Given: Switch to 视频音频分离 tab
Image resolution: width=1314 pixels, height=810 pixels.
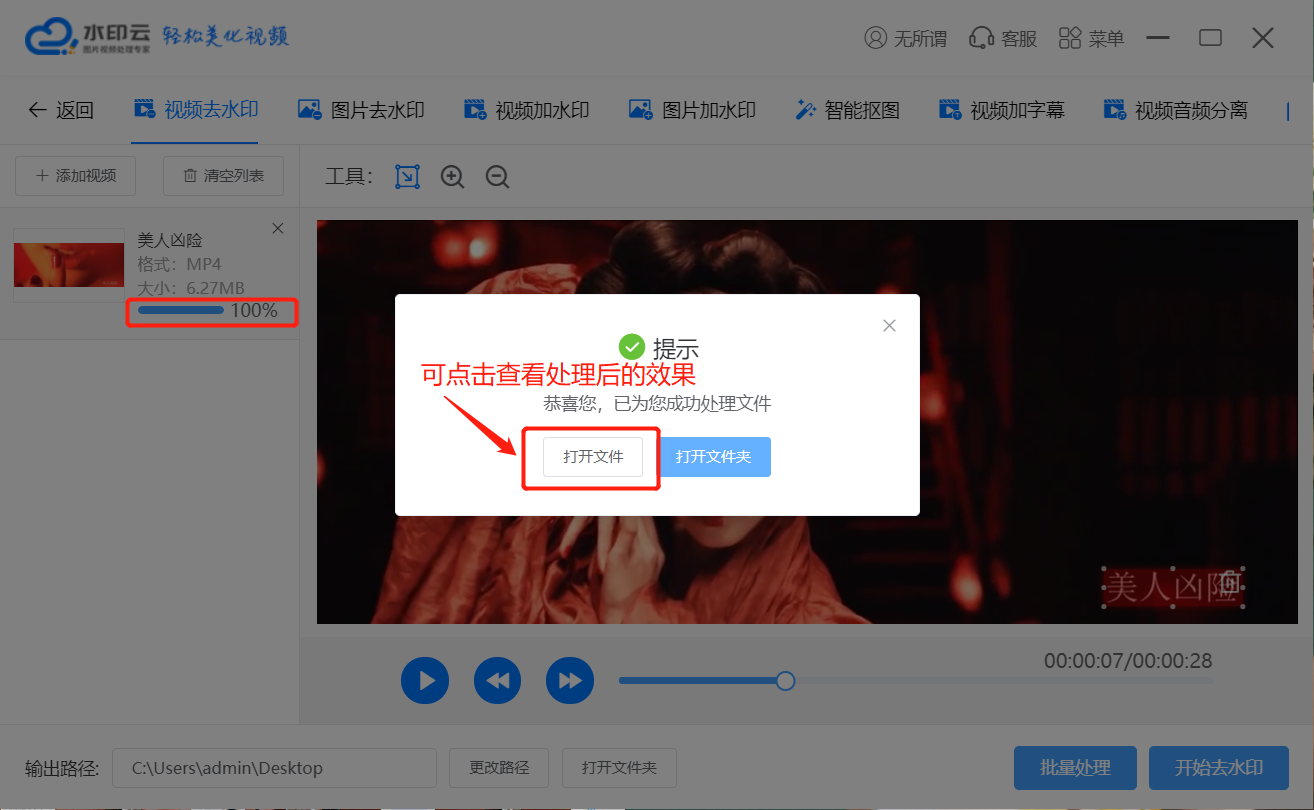Looking at the screenshot, I should tap(1175, 110).
